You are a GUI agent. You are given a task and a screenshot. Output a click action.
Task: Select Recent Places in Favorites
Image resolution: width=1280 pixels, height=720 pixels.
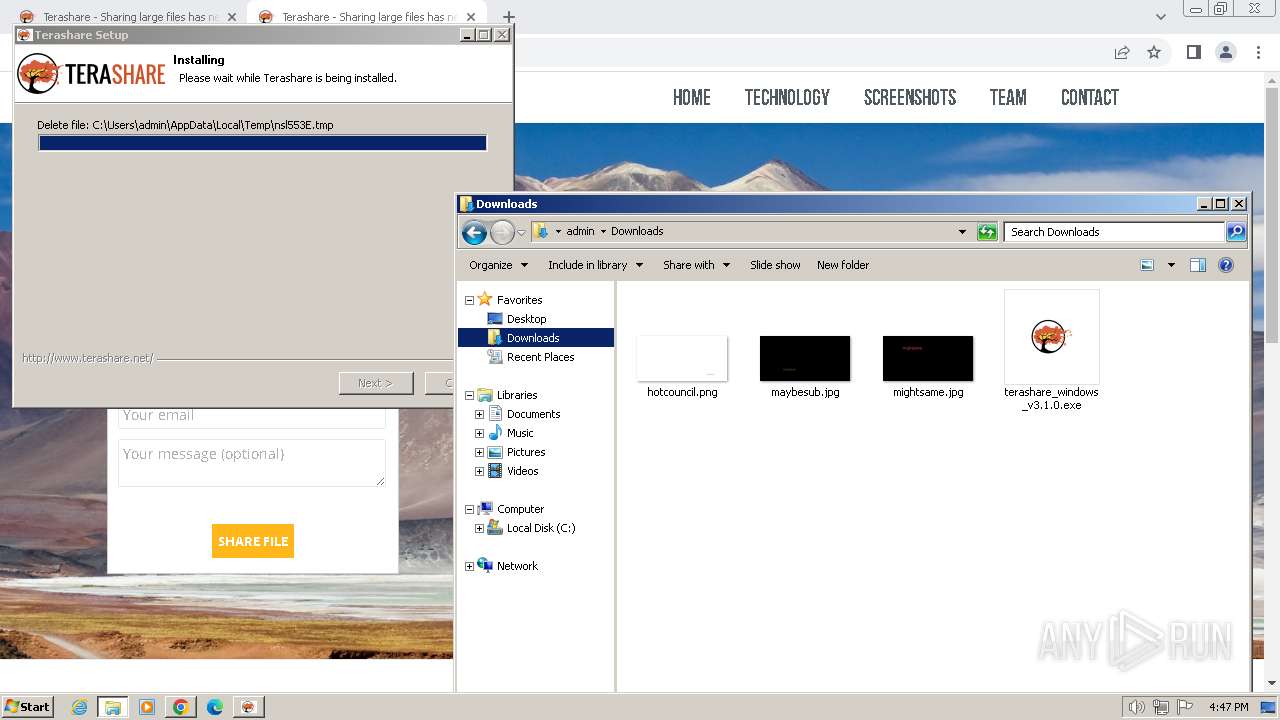(x=540, y=357)
